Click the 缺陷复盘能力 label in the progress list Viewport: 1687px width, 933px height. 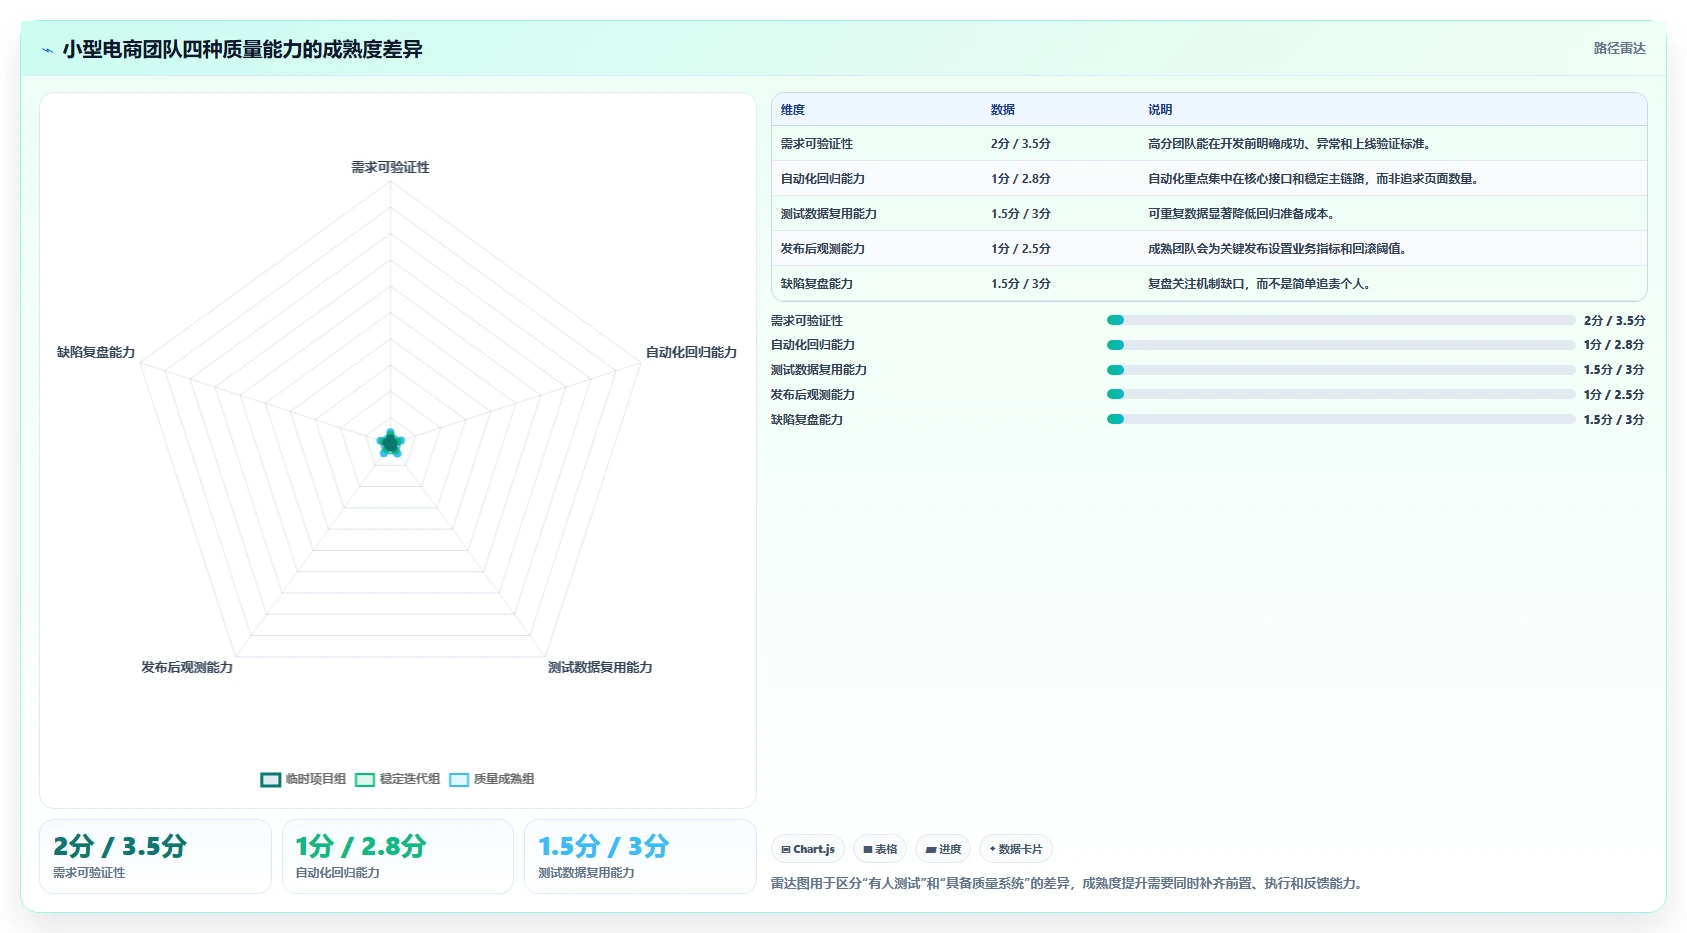coord(807,420)
